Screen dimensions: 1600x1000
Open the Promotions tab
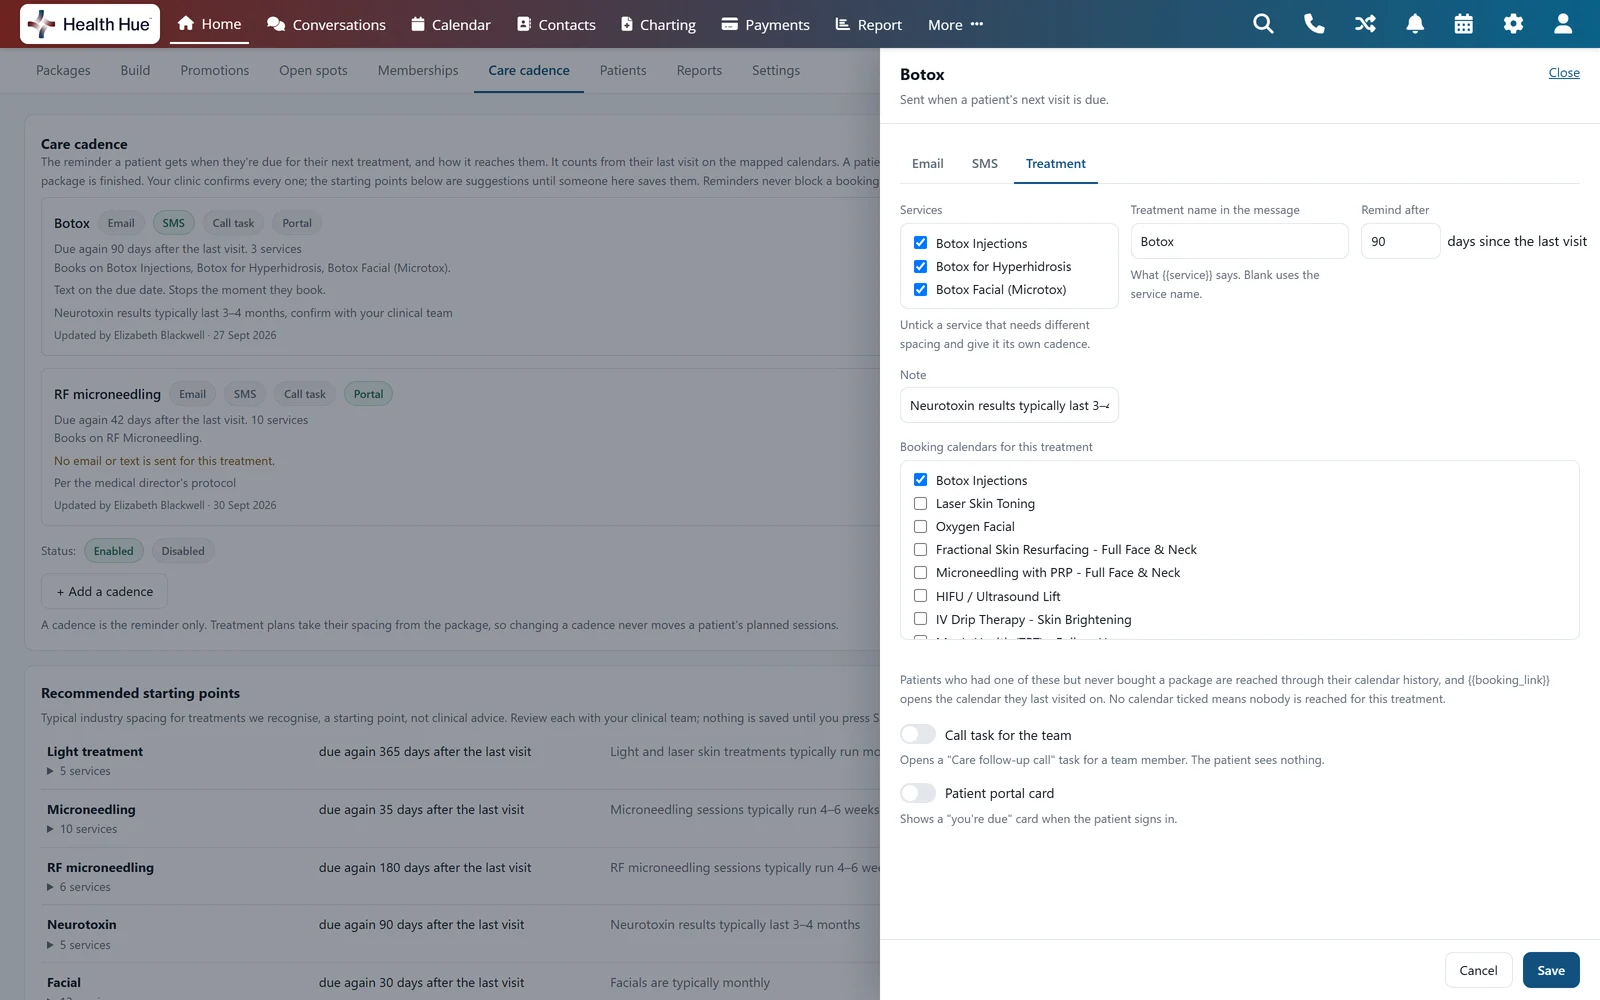[x=215, y=70]
